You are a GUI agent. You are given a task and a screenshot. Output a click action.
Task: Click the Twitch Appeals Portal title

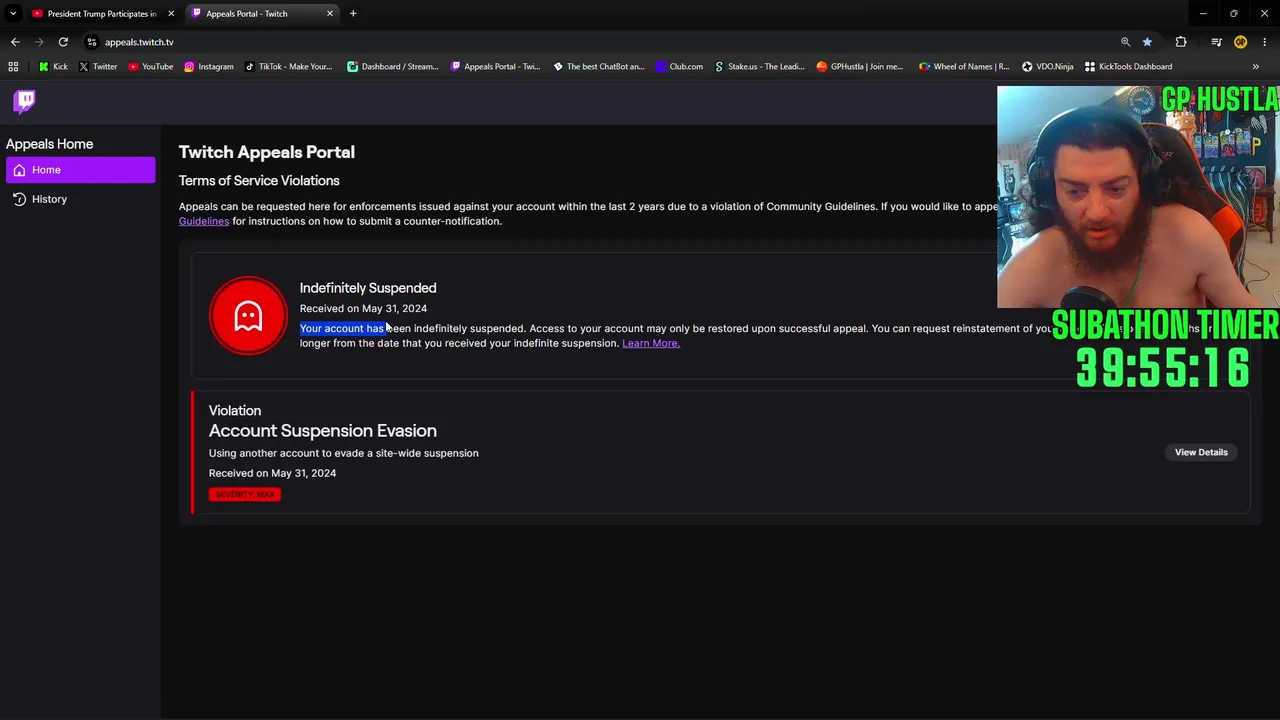click(x=267, y=152)
